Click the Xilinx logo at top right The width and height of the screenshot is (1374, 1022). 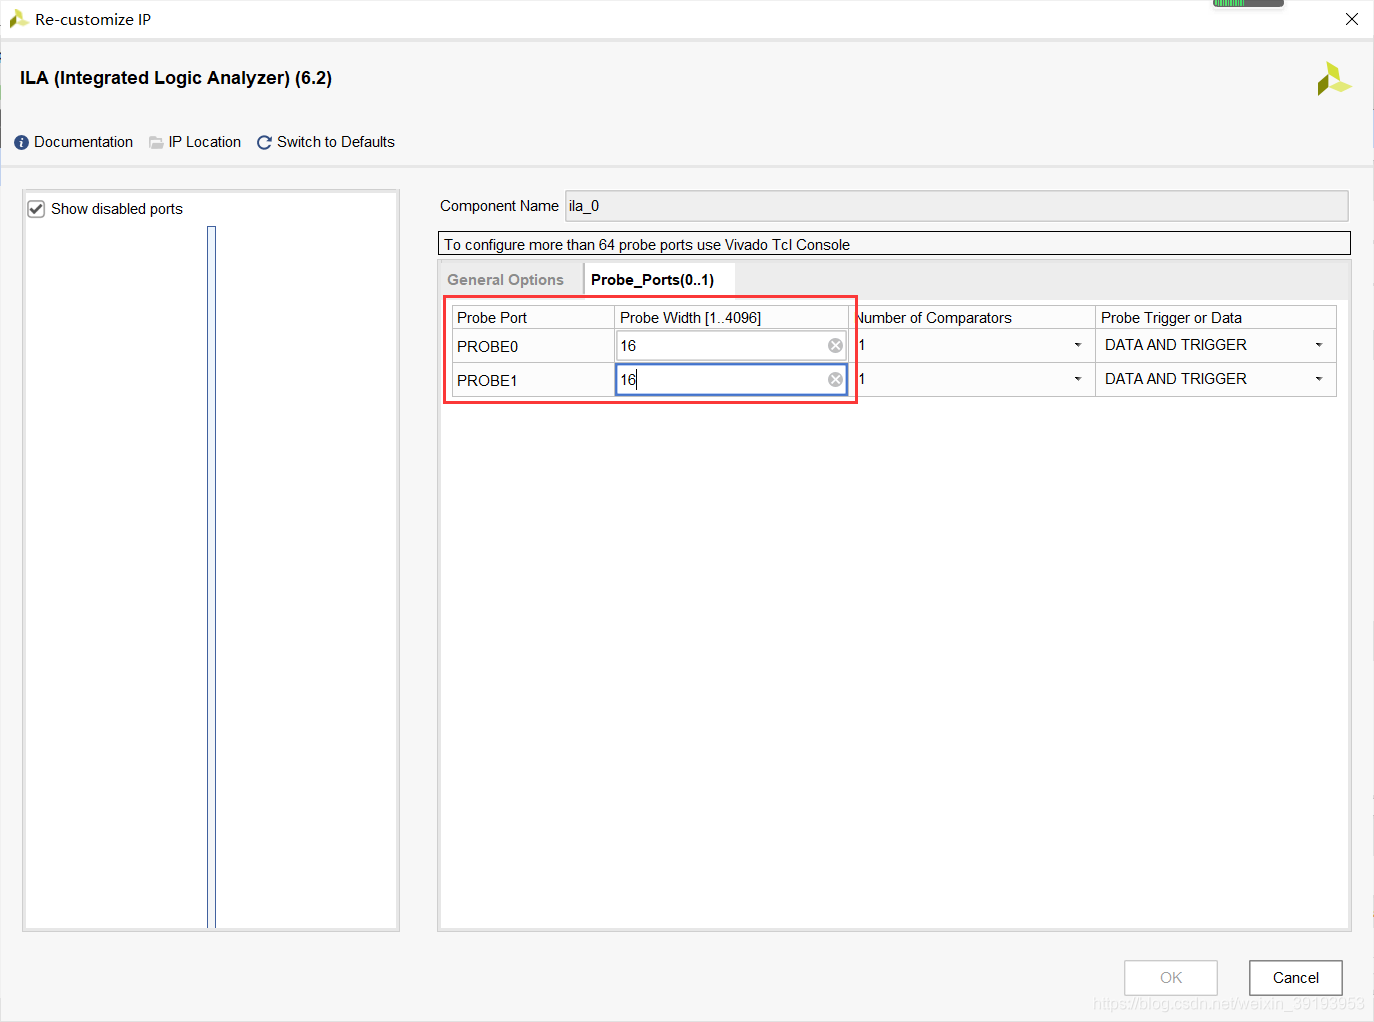[x=1334, y=79]
